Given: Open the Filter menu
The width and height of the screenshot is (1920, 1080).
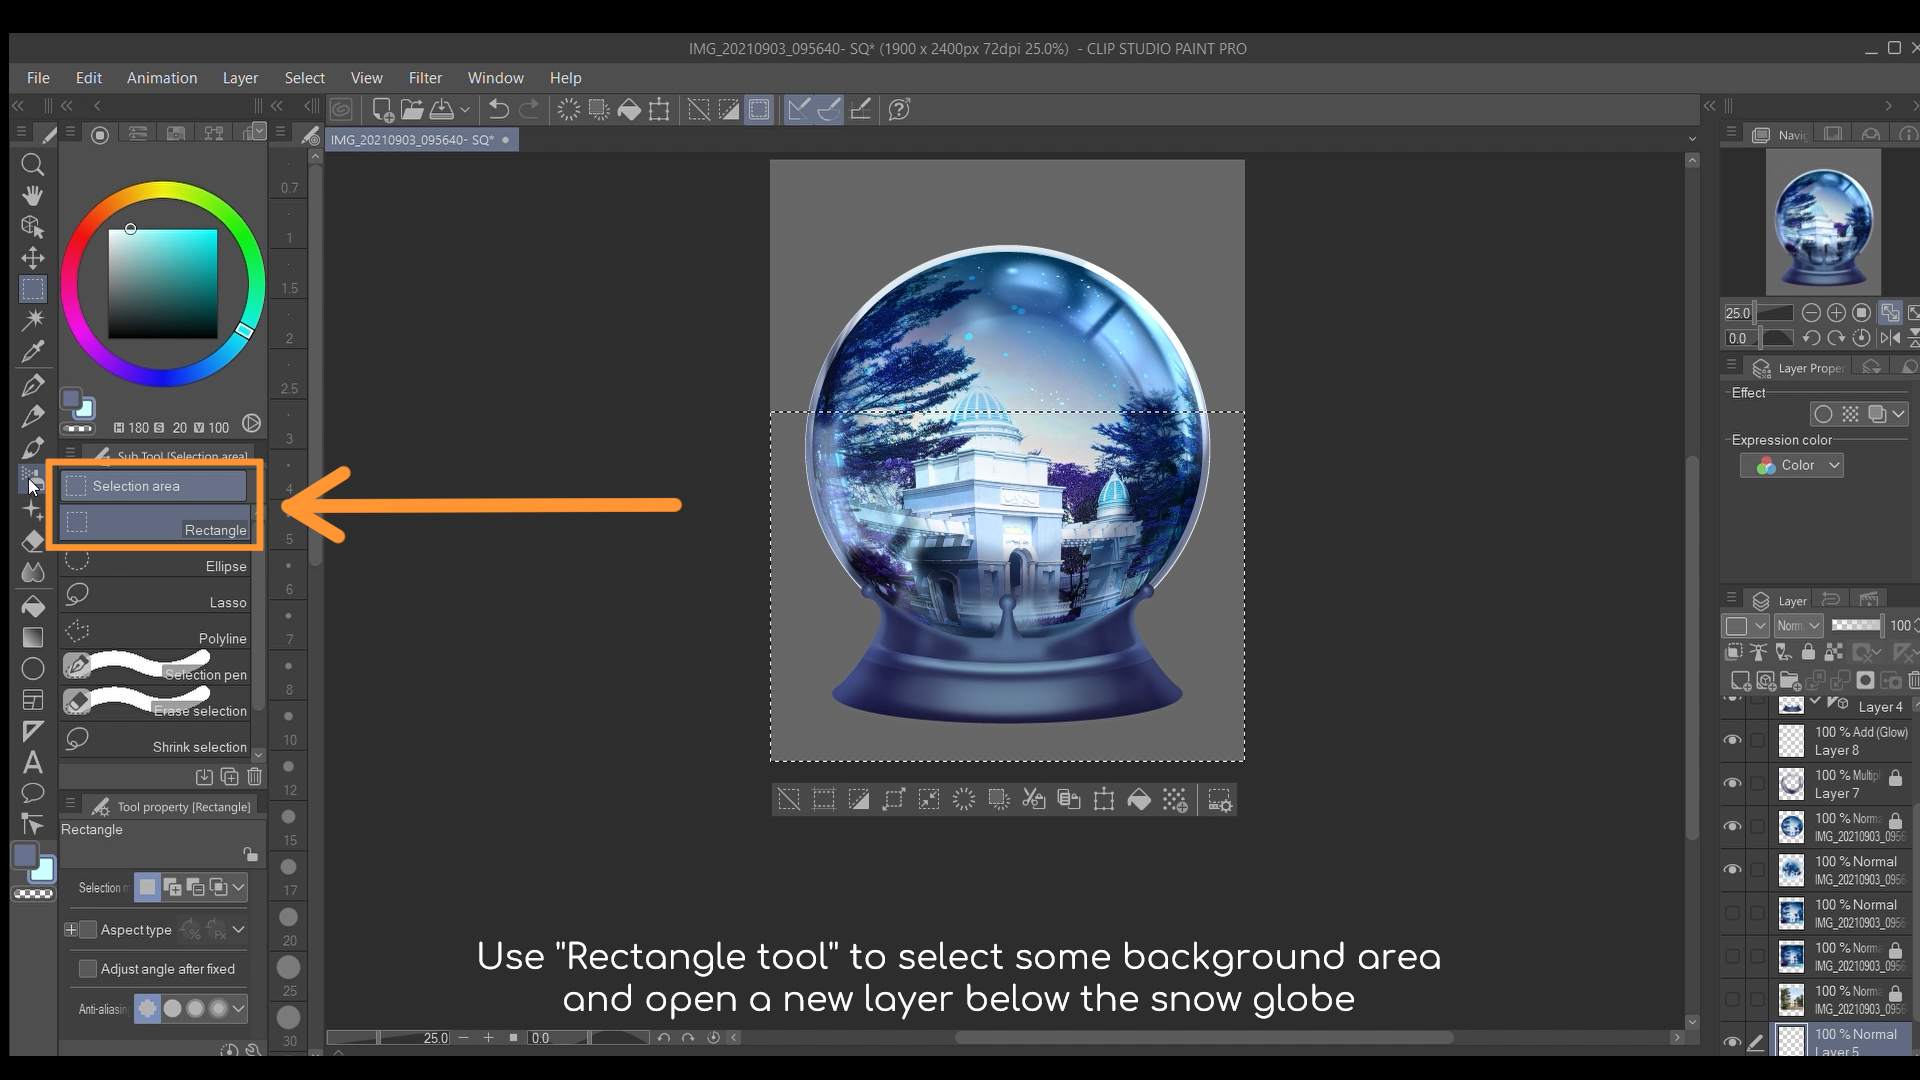Looking at the screenshot, I should coord(425,78).
